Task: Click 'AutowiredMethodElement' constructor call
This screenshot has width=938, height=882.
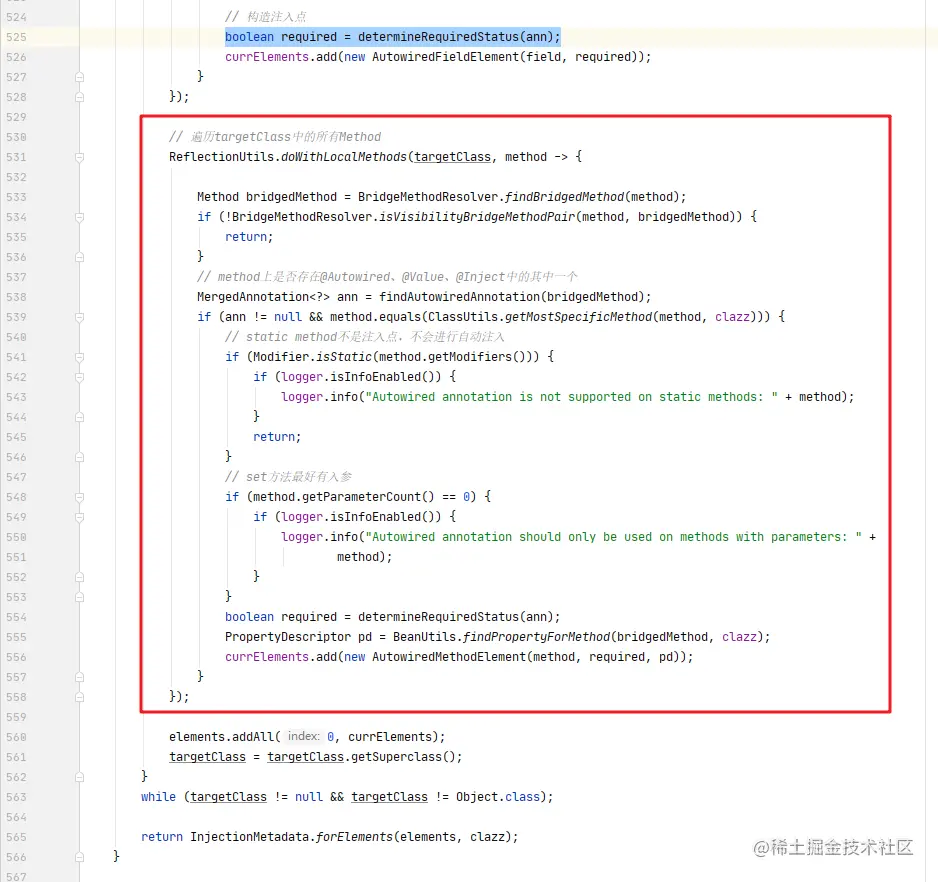Action: 449,657
